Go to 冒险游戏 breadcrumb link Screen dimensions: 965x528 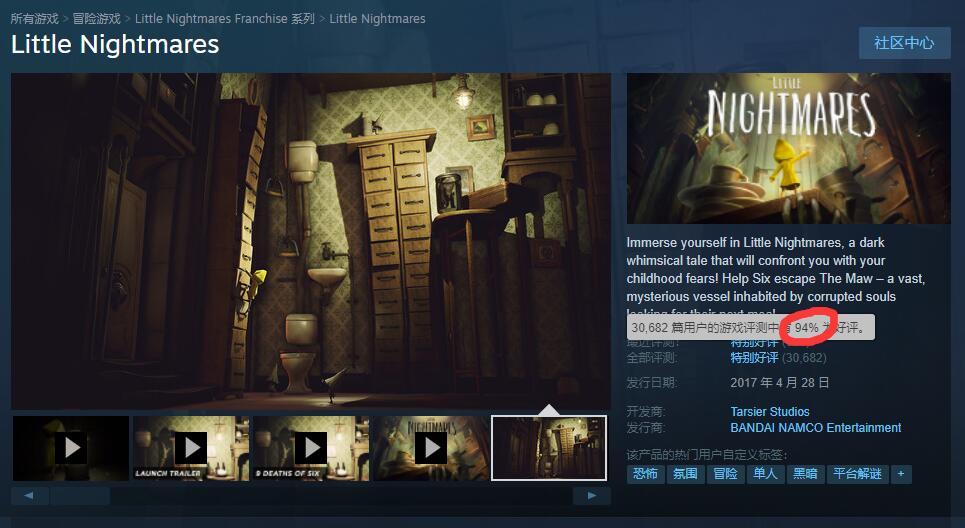(x=97, y=18)
